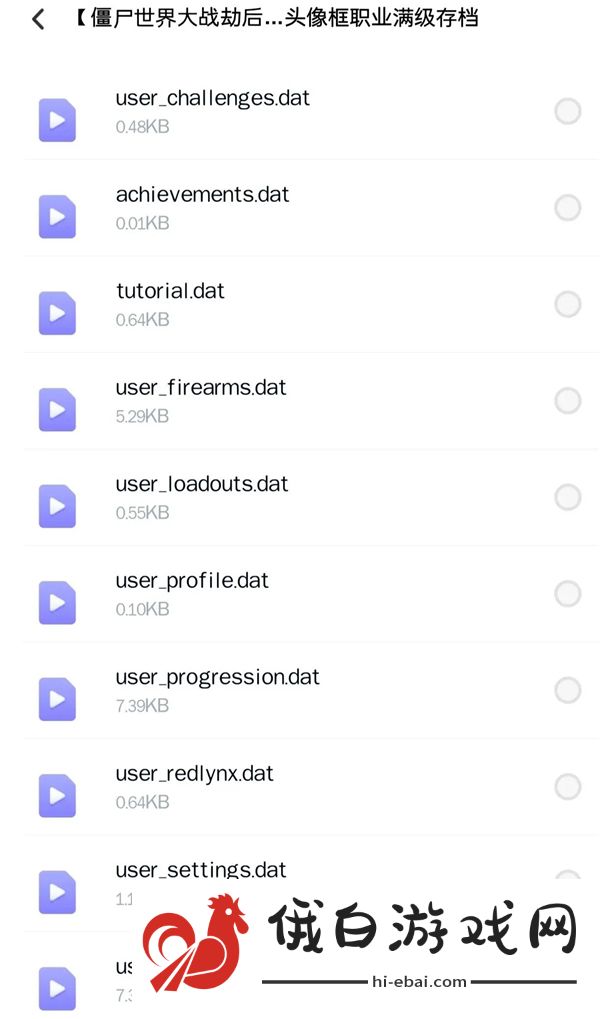Click file icon for user_redlynx.dat
600x1019 pixels.
coord(57,795)
